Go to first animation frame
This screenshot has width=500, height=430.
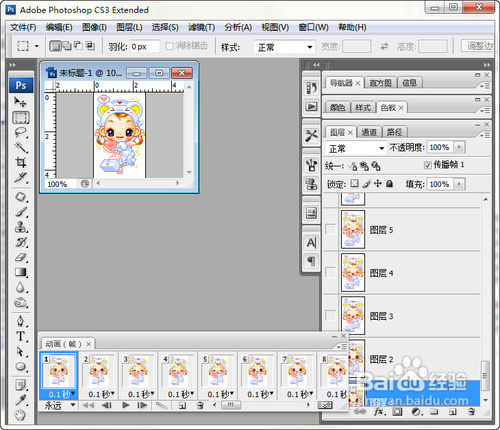(88, 405)
